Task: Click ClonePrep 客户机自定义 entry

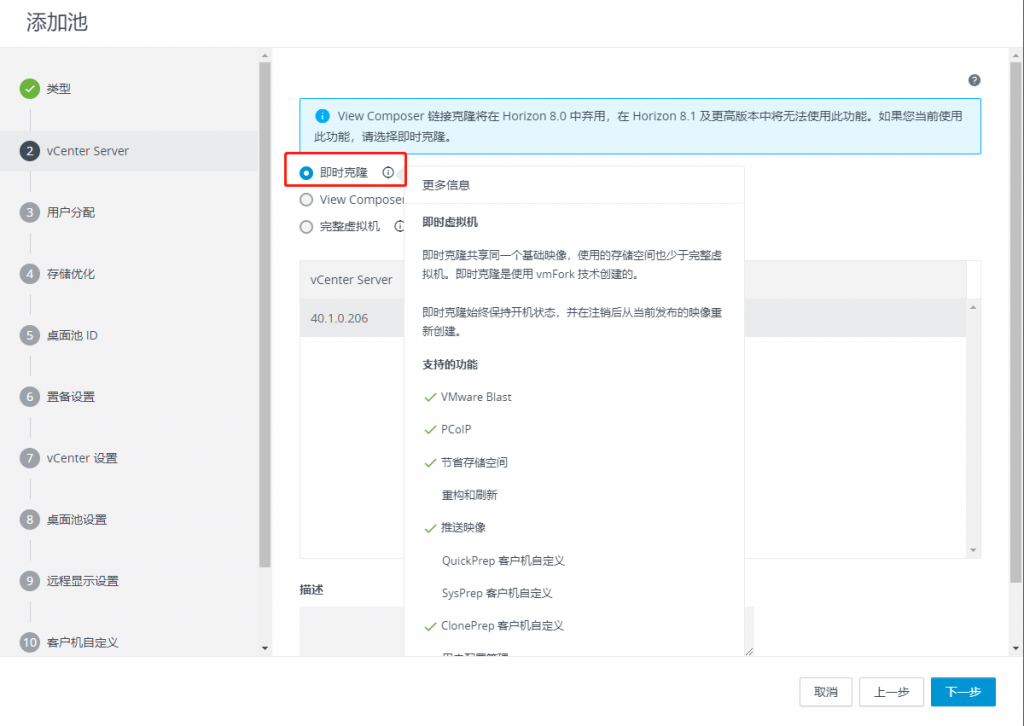Action: pyautogui.click(x=502, y=625)
